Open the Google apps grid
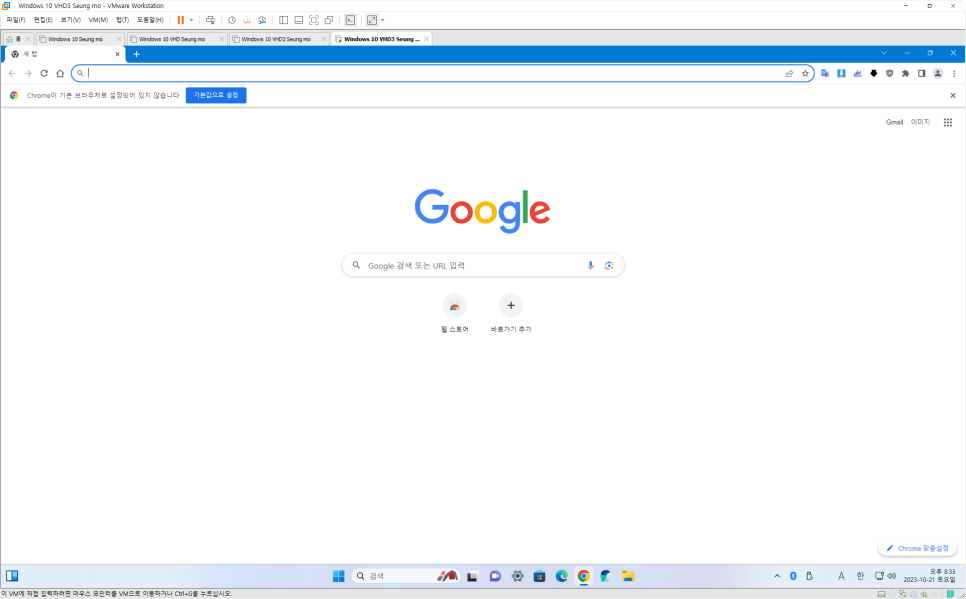966x599 pixels. click(x=948, y=122)
